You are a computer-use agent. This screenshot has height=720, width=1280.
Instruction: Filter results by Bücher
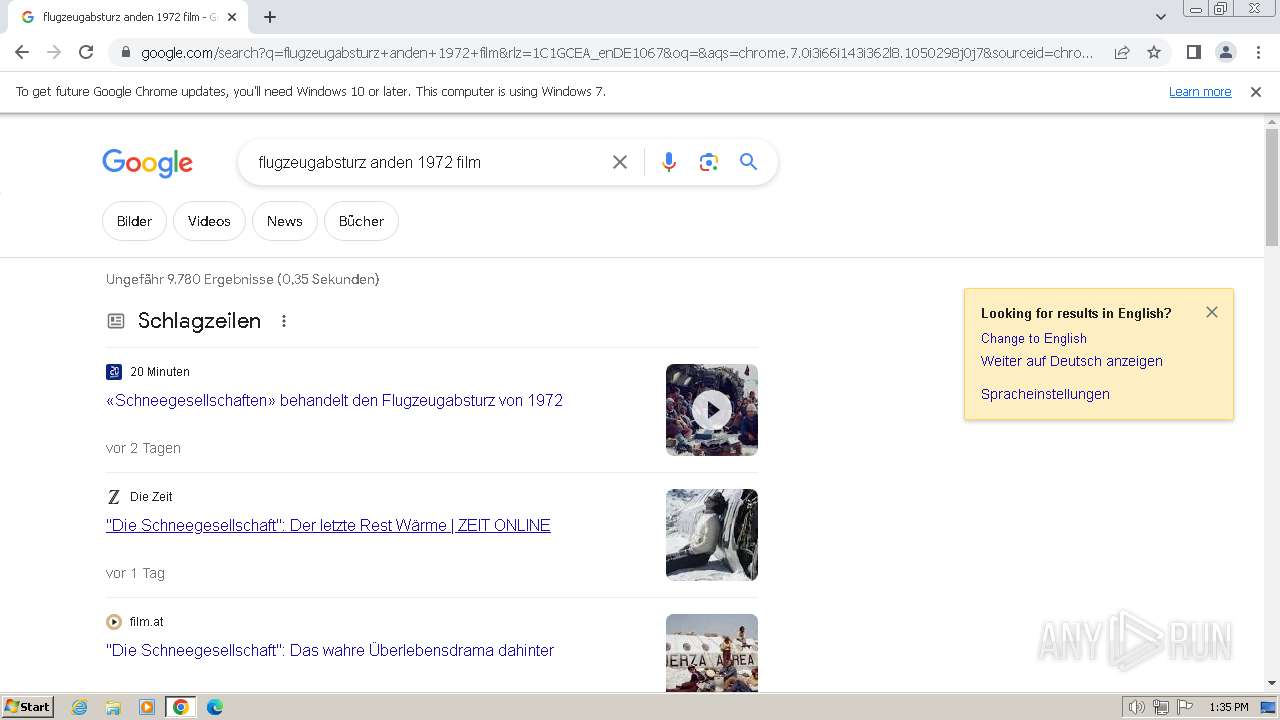pyautogui.click(x=361, y=221)
